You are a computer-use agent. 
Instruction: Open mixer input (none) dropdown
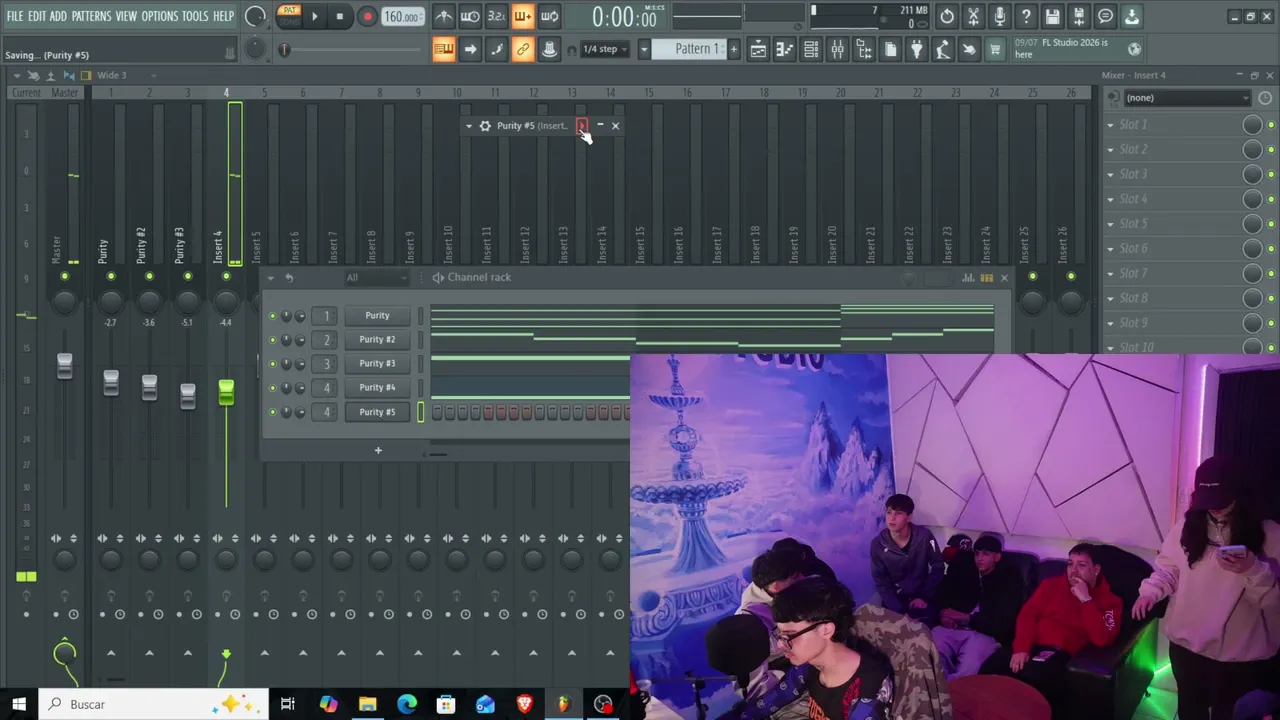[1188, 98]
